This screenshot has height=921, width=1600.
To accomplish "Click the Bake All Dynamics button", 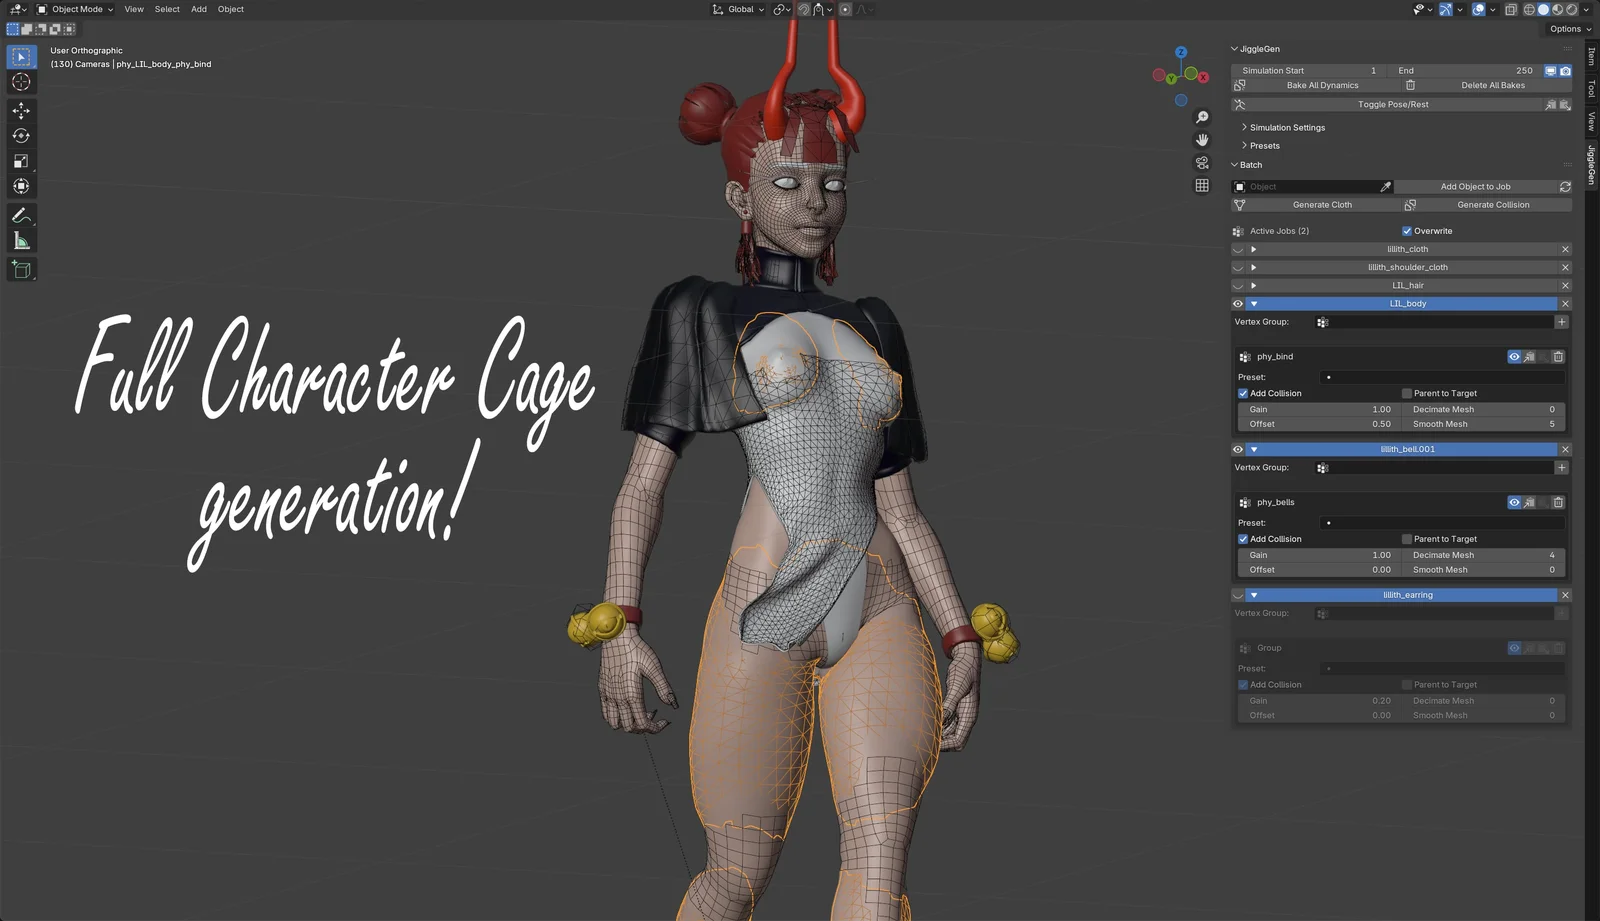I will point(1322,85).
